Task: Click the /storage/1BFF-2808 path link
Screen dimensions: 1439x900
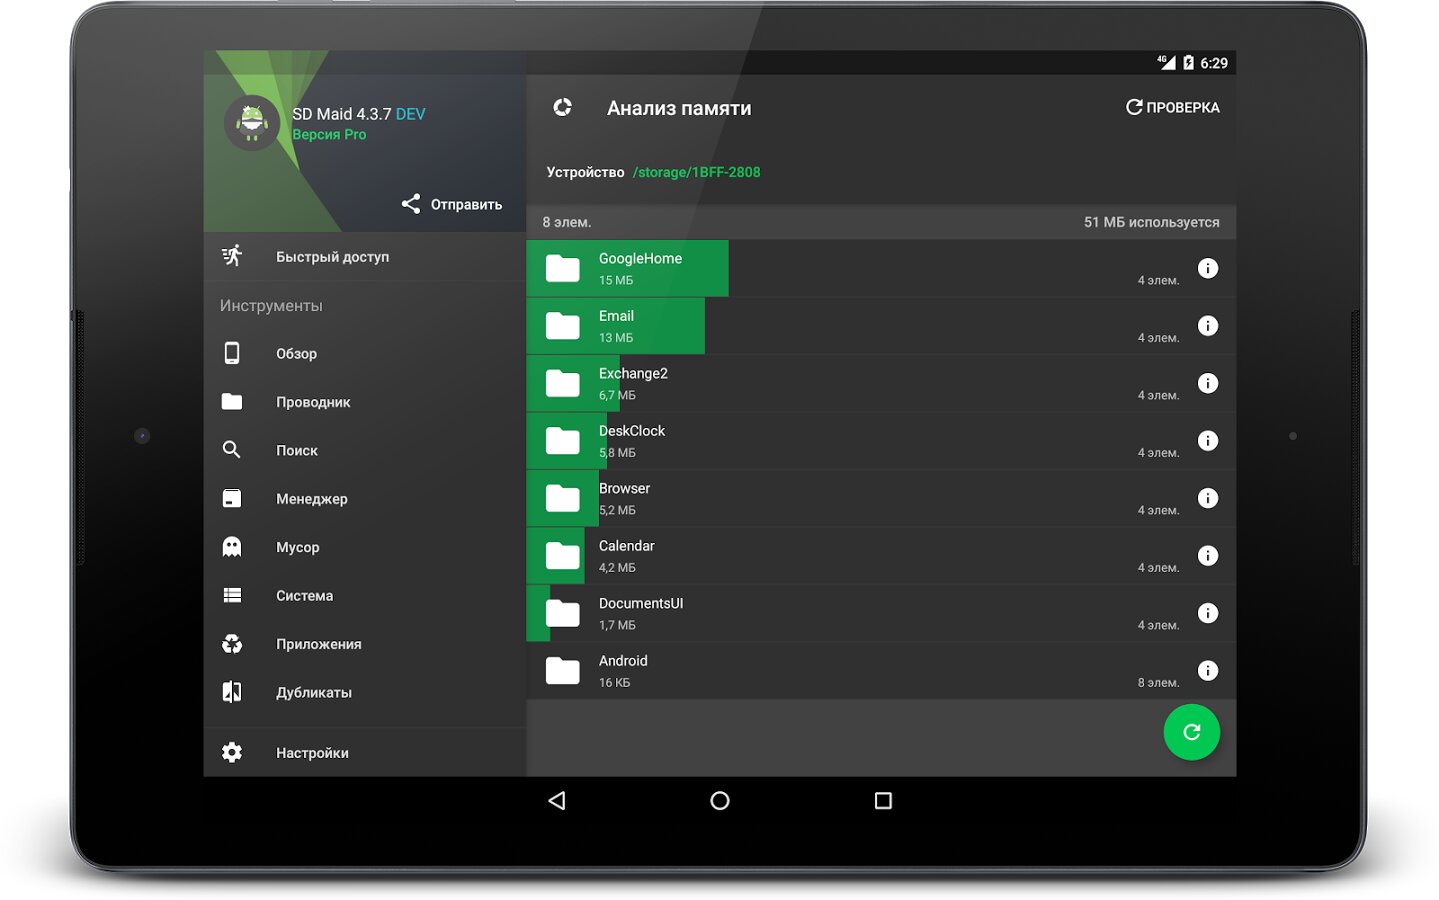Action: point(696,172)
